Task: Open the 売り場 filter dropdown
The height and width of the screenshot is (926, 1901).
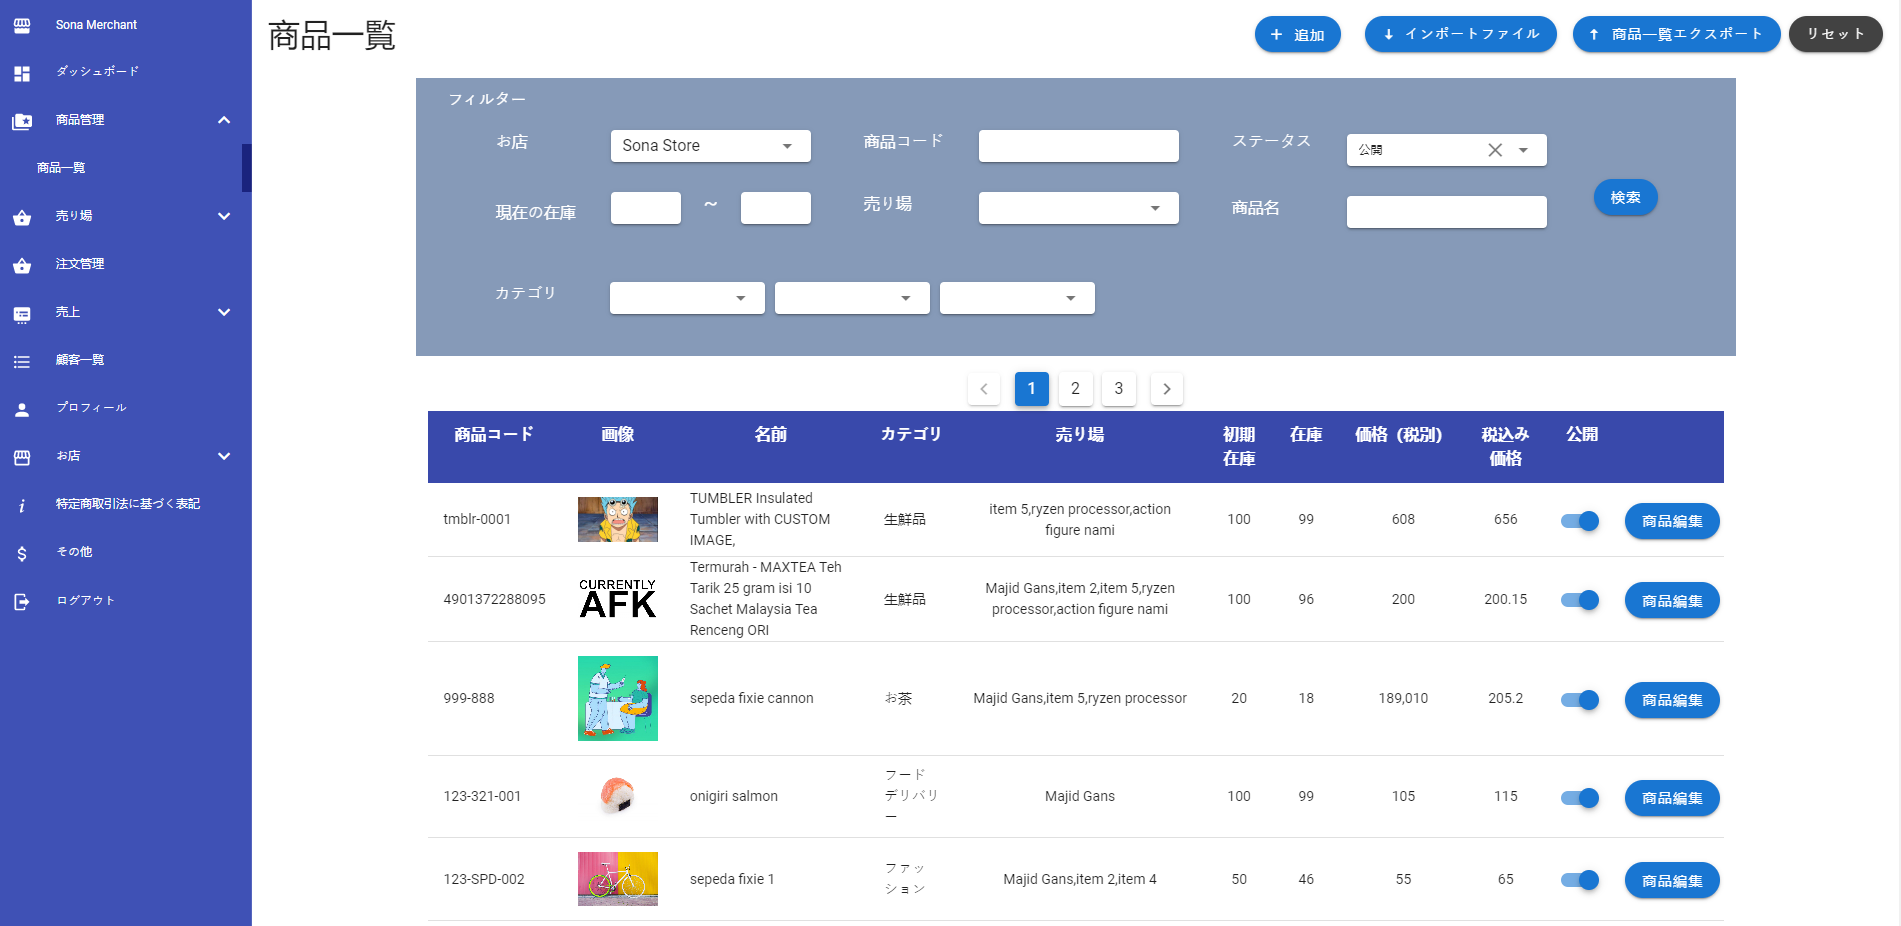Action: point(1078,208)
